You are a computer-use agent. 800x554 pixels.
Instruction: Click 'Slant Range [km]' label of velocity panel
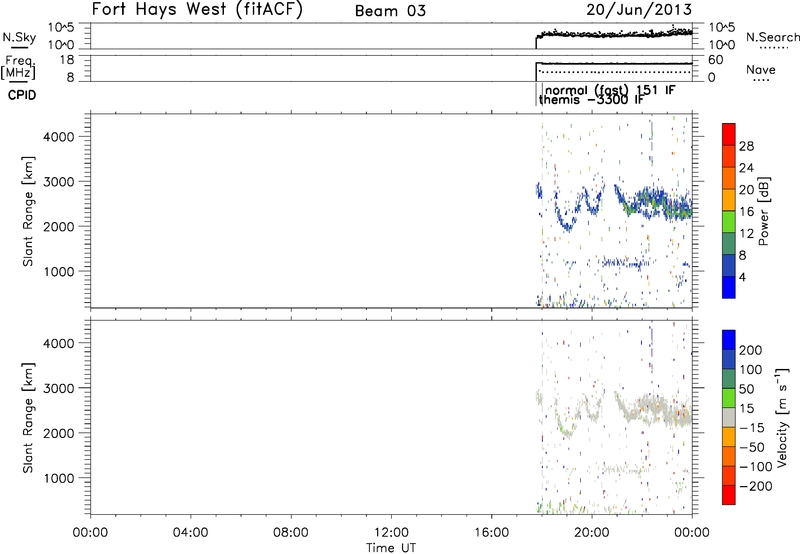coord(28,418)
